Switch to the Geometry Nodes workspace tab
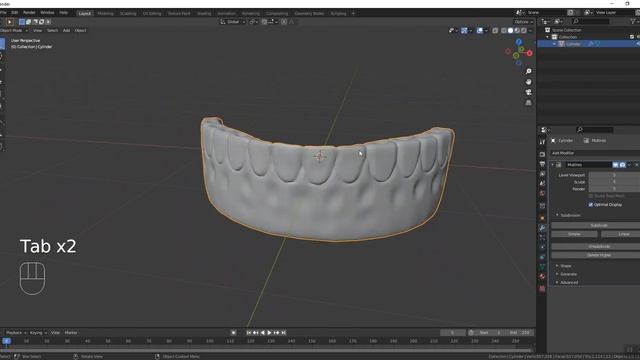640x360 pixels. 309,13
